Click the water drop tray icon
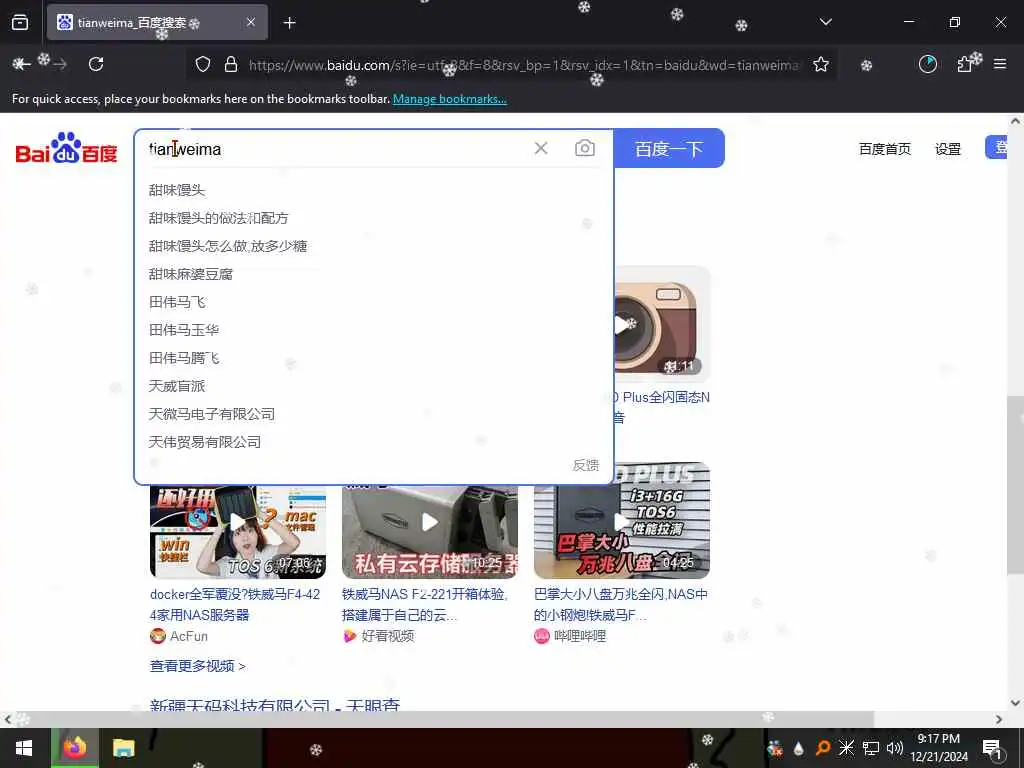This screenshot has height=768, width=1024. point(799,748)
